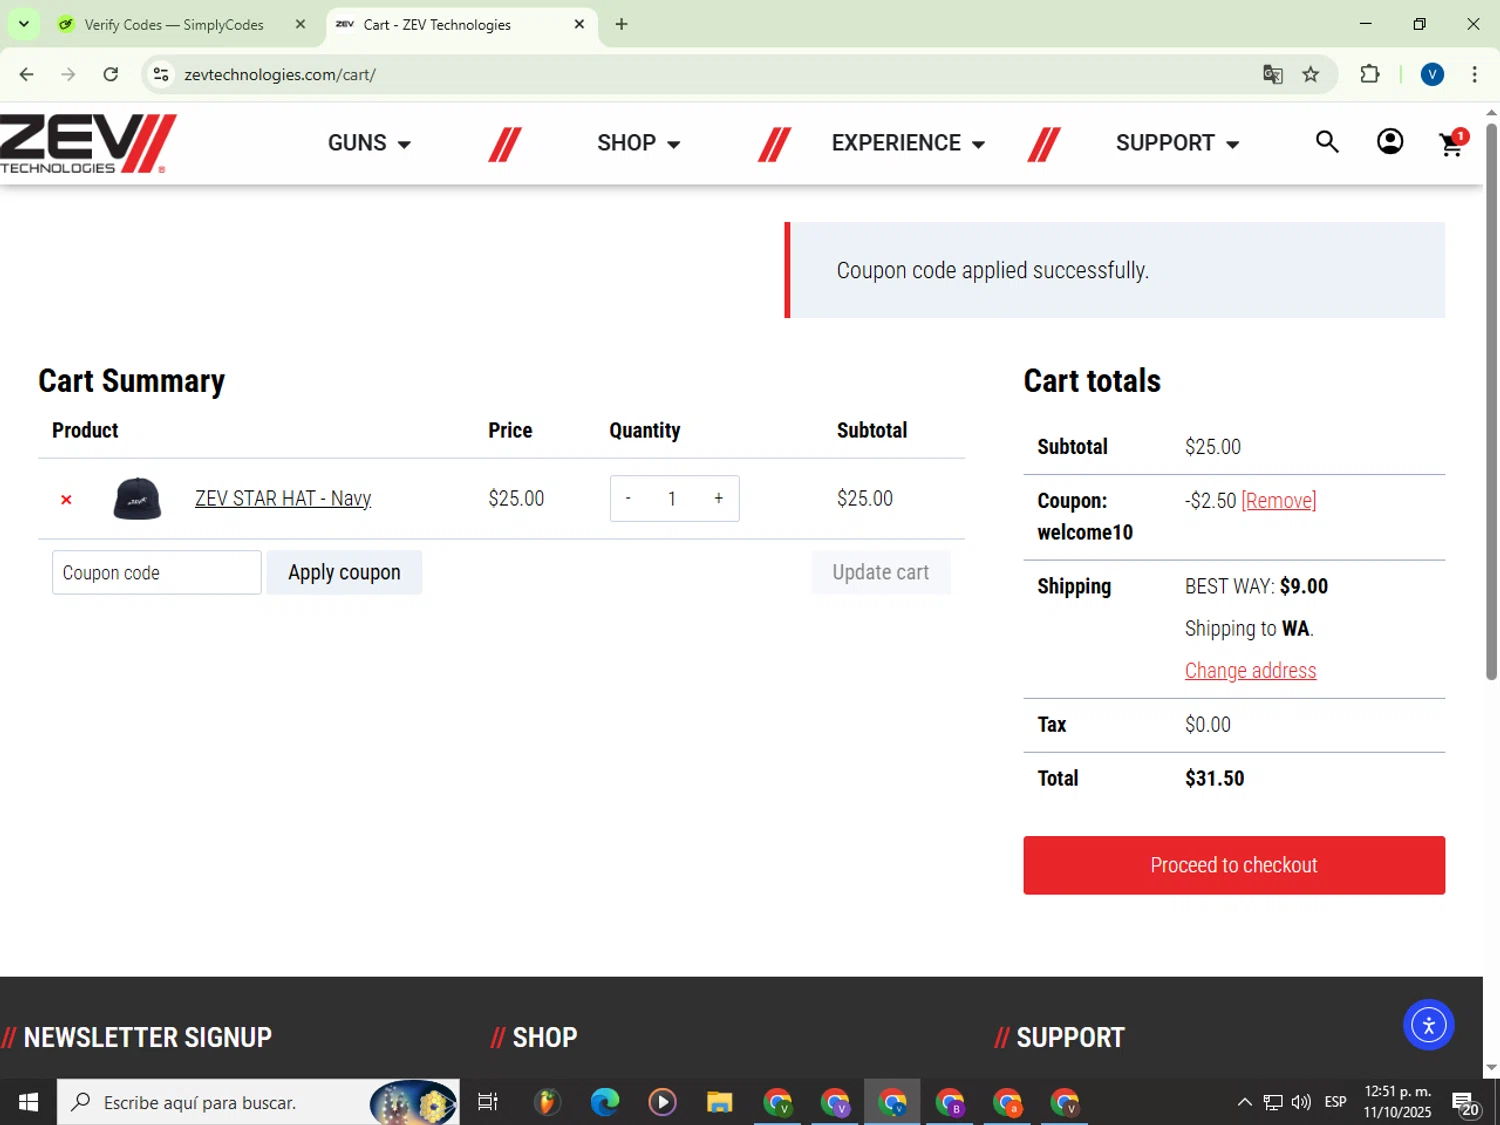This screenshot has height=1125, width=1500.
Task: Click the translate page icon in address bar
Action: click(1272, 74)
